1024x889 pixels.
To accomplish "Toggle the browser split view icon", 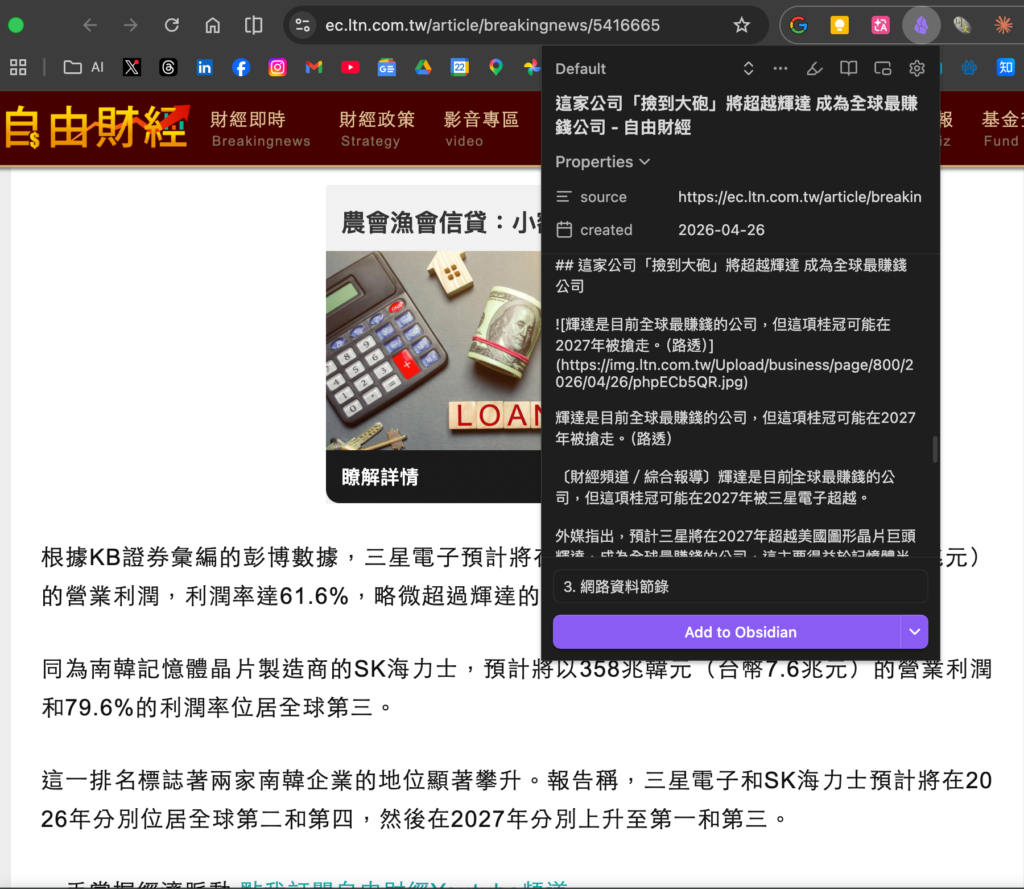I will click(254, 26).
